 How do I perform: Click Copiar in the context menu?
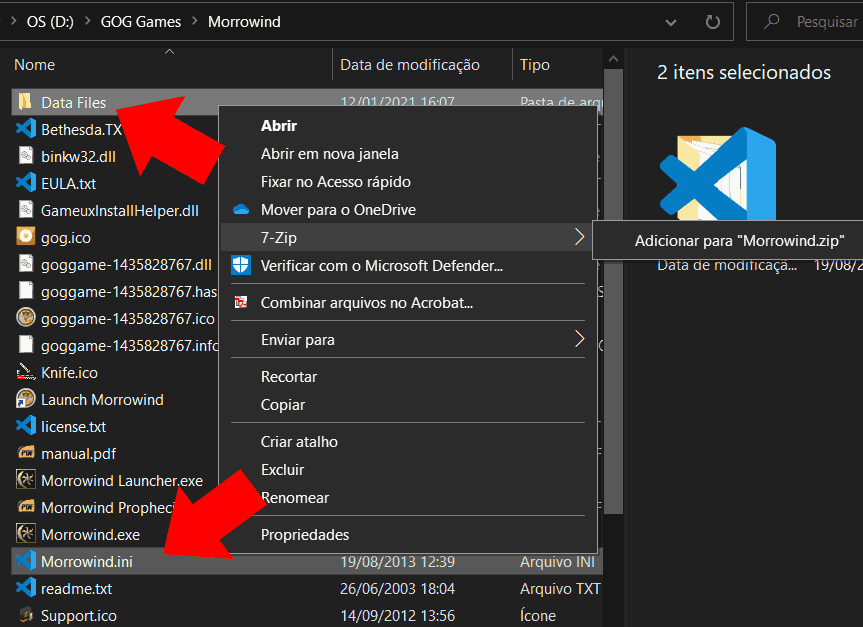pyautogui.click(x=283, y=405)
